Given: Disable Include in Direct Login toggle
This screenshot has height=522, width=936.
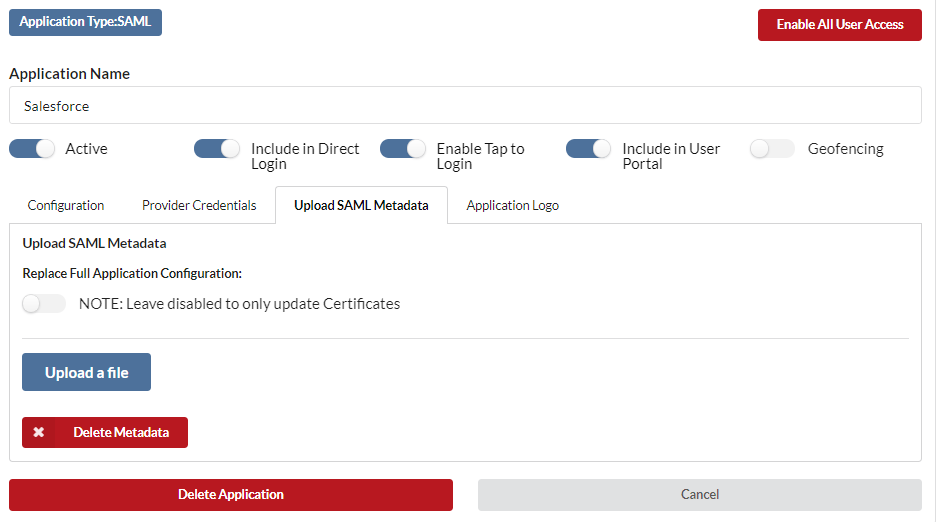Looking at the screenshot, I should [x=217, y=149].
